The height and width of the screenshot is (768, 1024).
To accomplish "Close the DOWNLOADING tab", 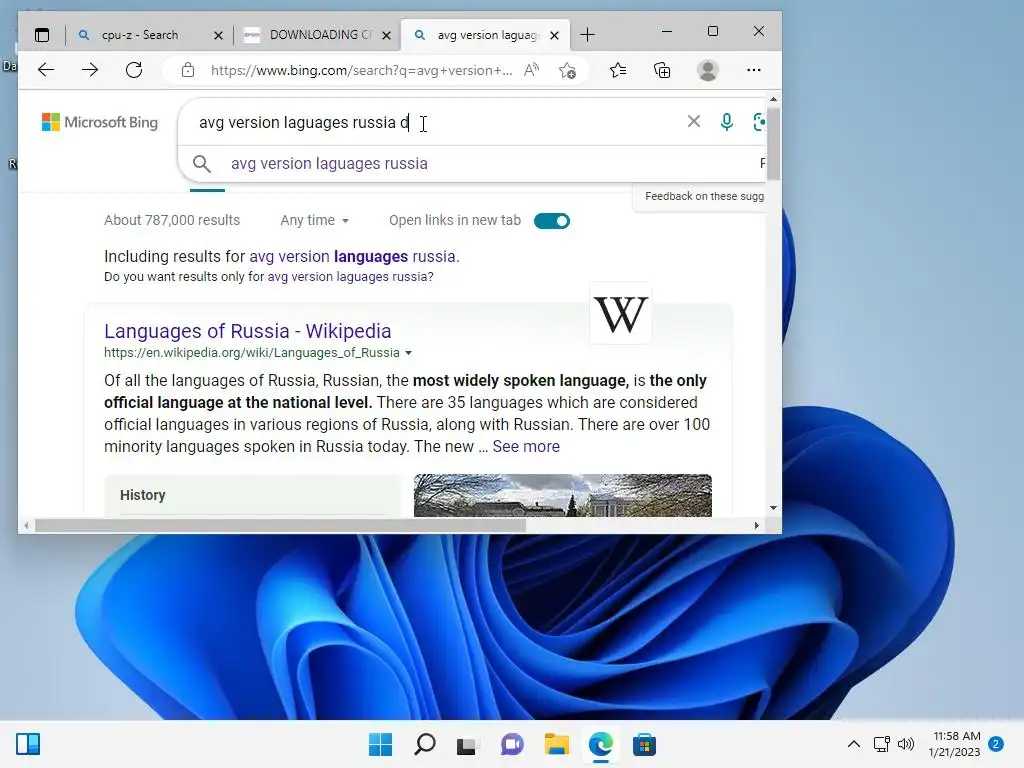I will click(x=387, y=35).
